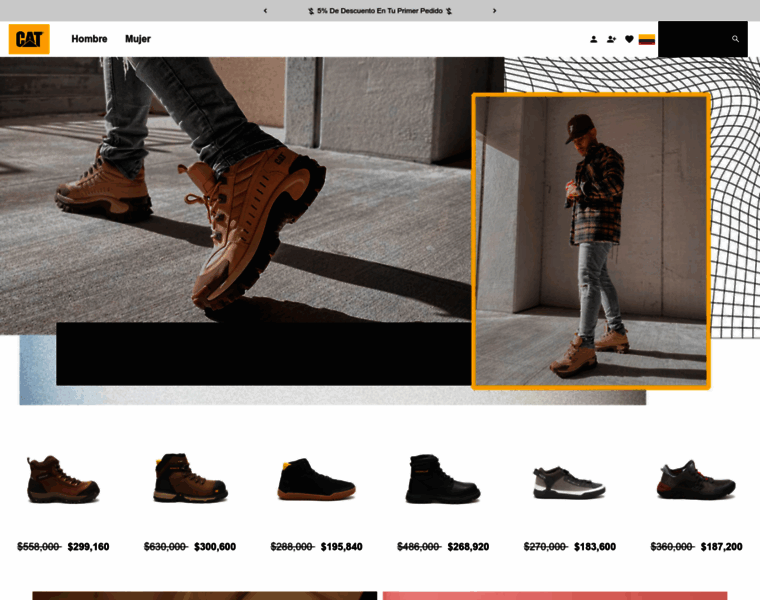Select the Colombia flag country selector
The height and width of the screenshot is (600, 760).
[647, 39]
